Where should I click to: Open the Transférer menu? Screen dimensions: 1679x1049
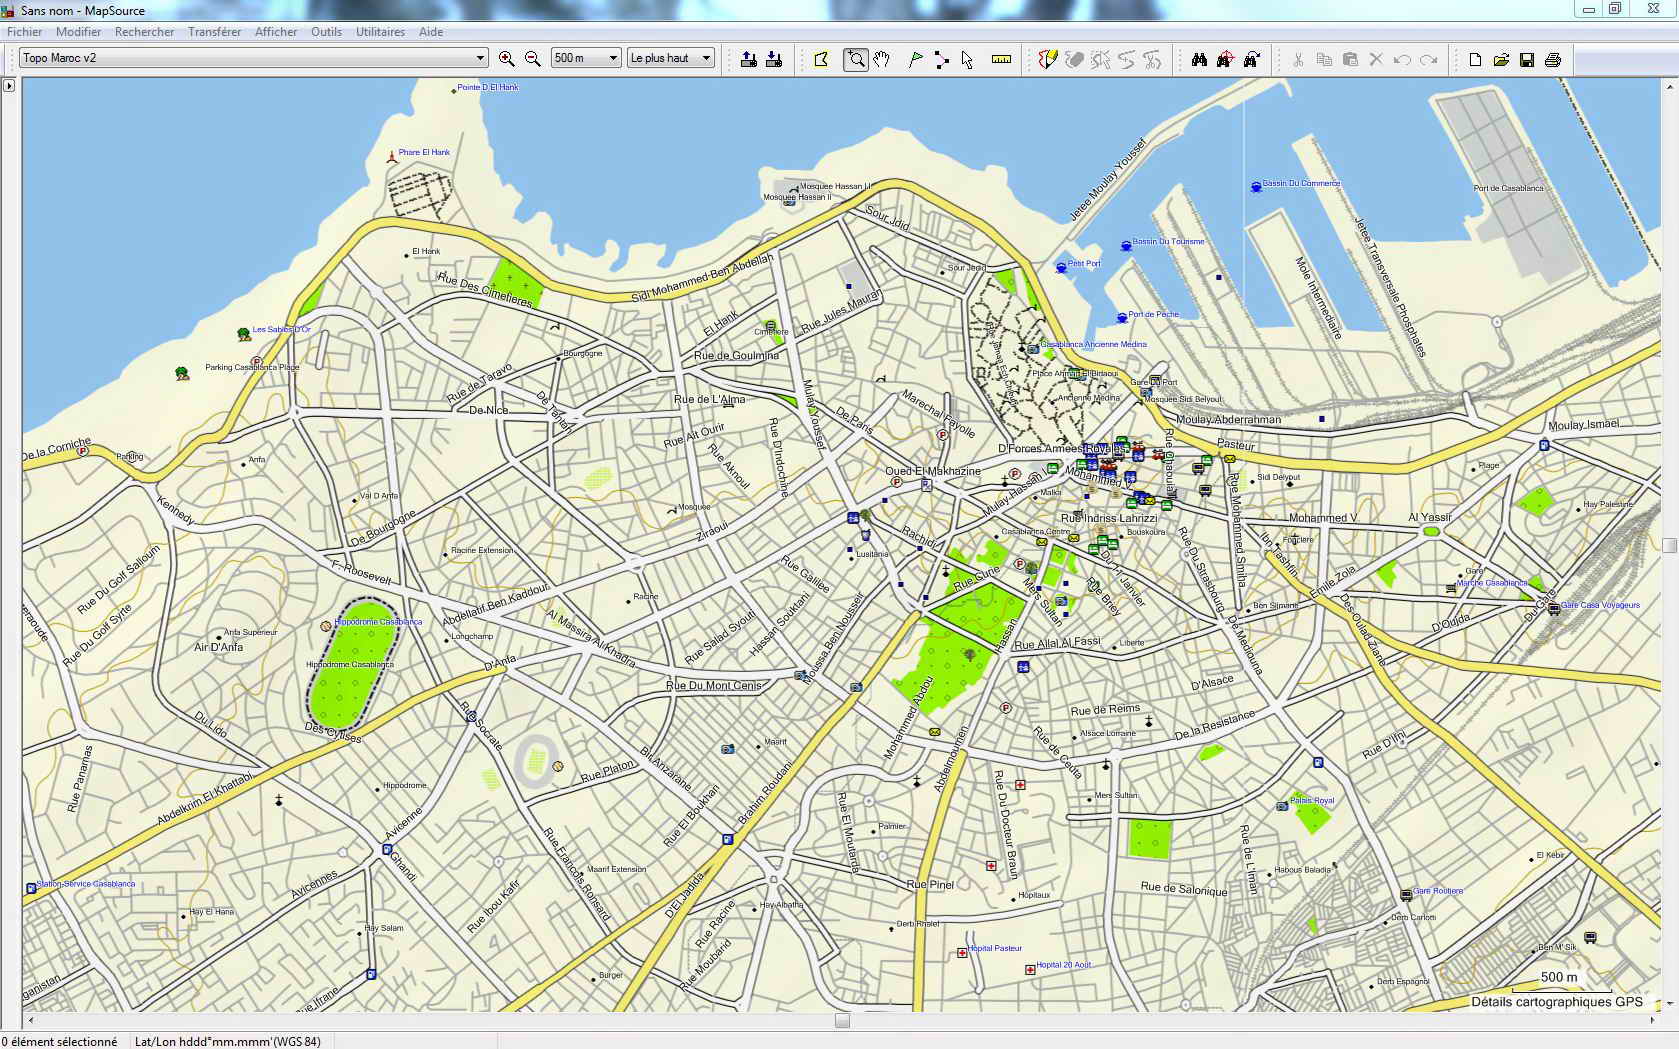(x=214, y=32)
